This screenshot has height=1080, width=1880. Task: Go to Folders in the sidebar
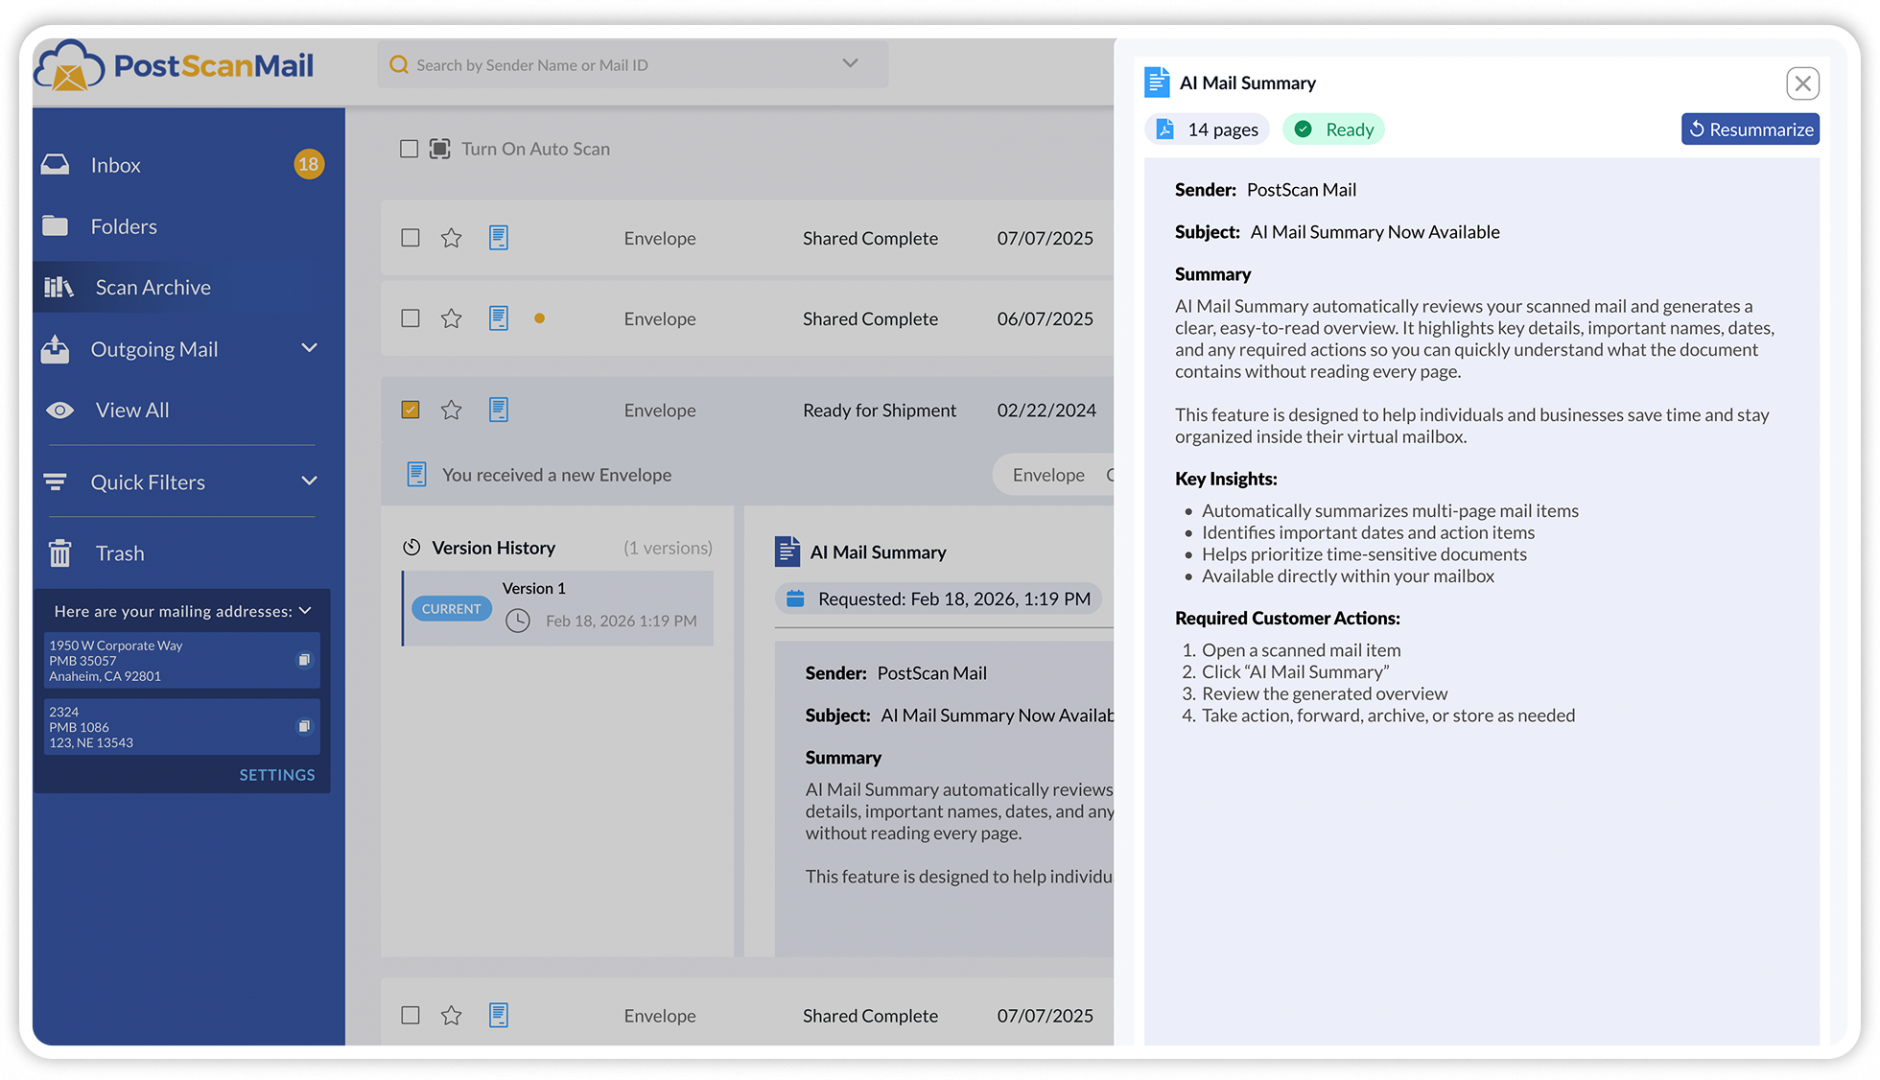click(123, 227)
